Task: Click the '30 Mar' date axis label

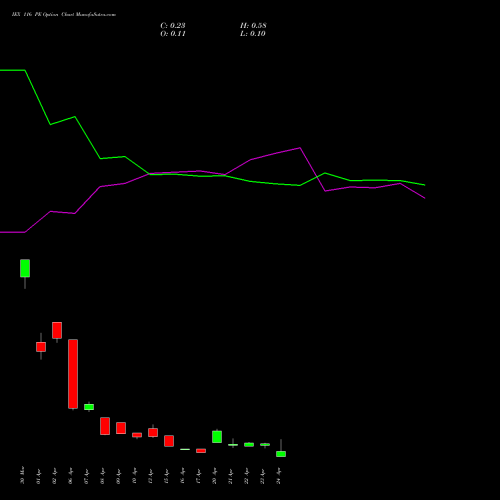Action: [22, 475]
